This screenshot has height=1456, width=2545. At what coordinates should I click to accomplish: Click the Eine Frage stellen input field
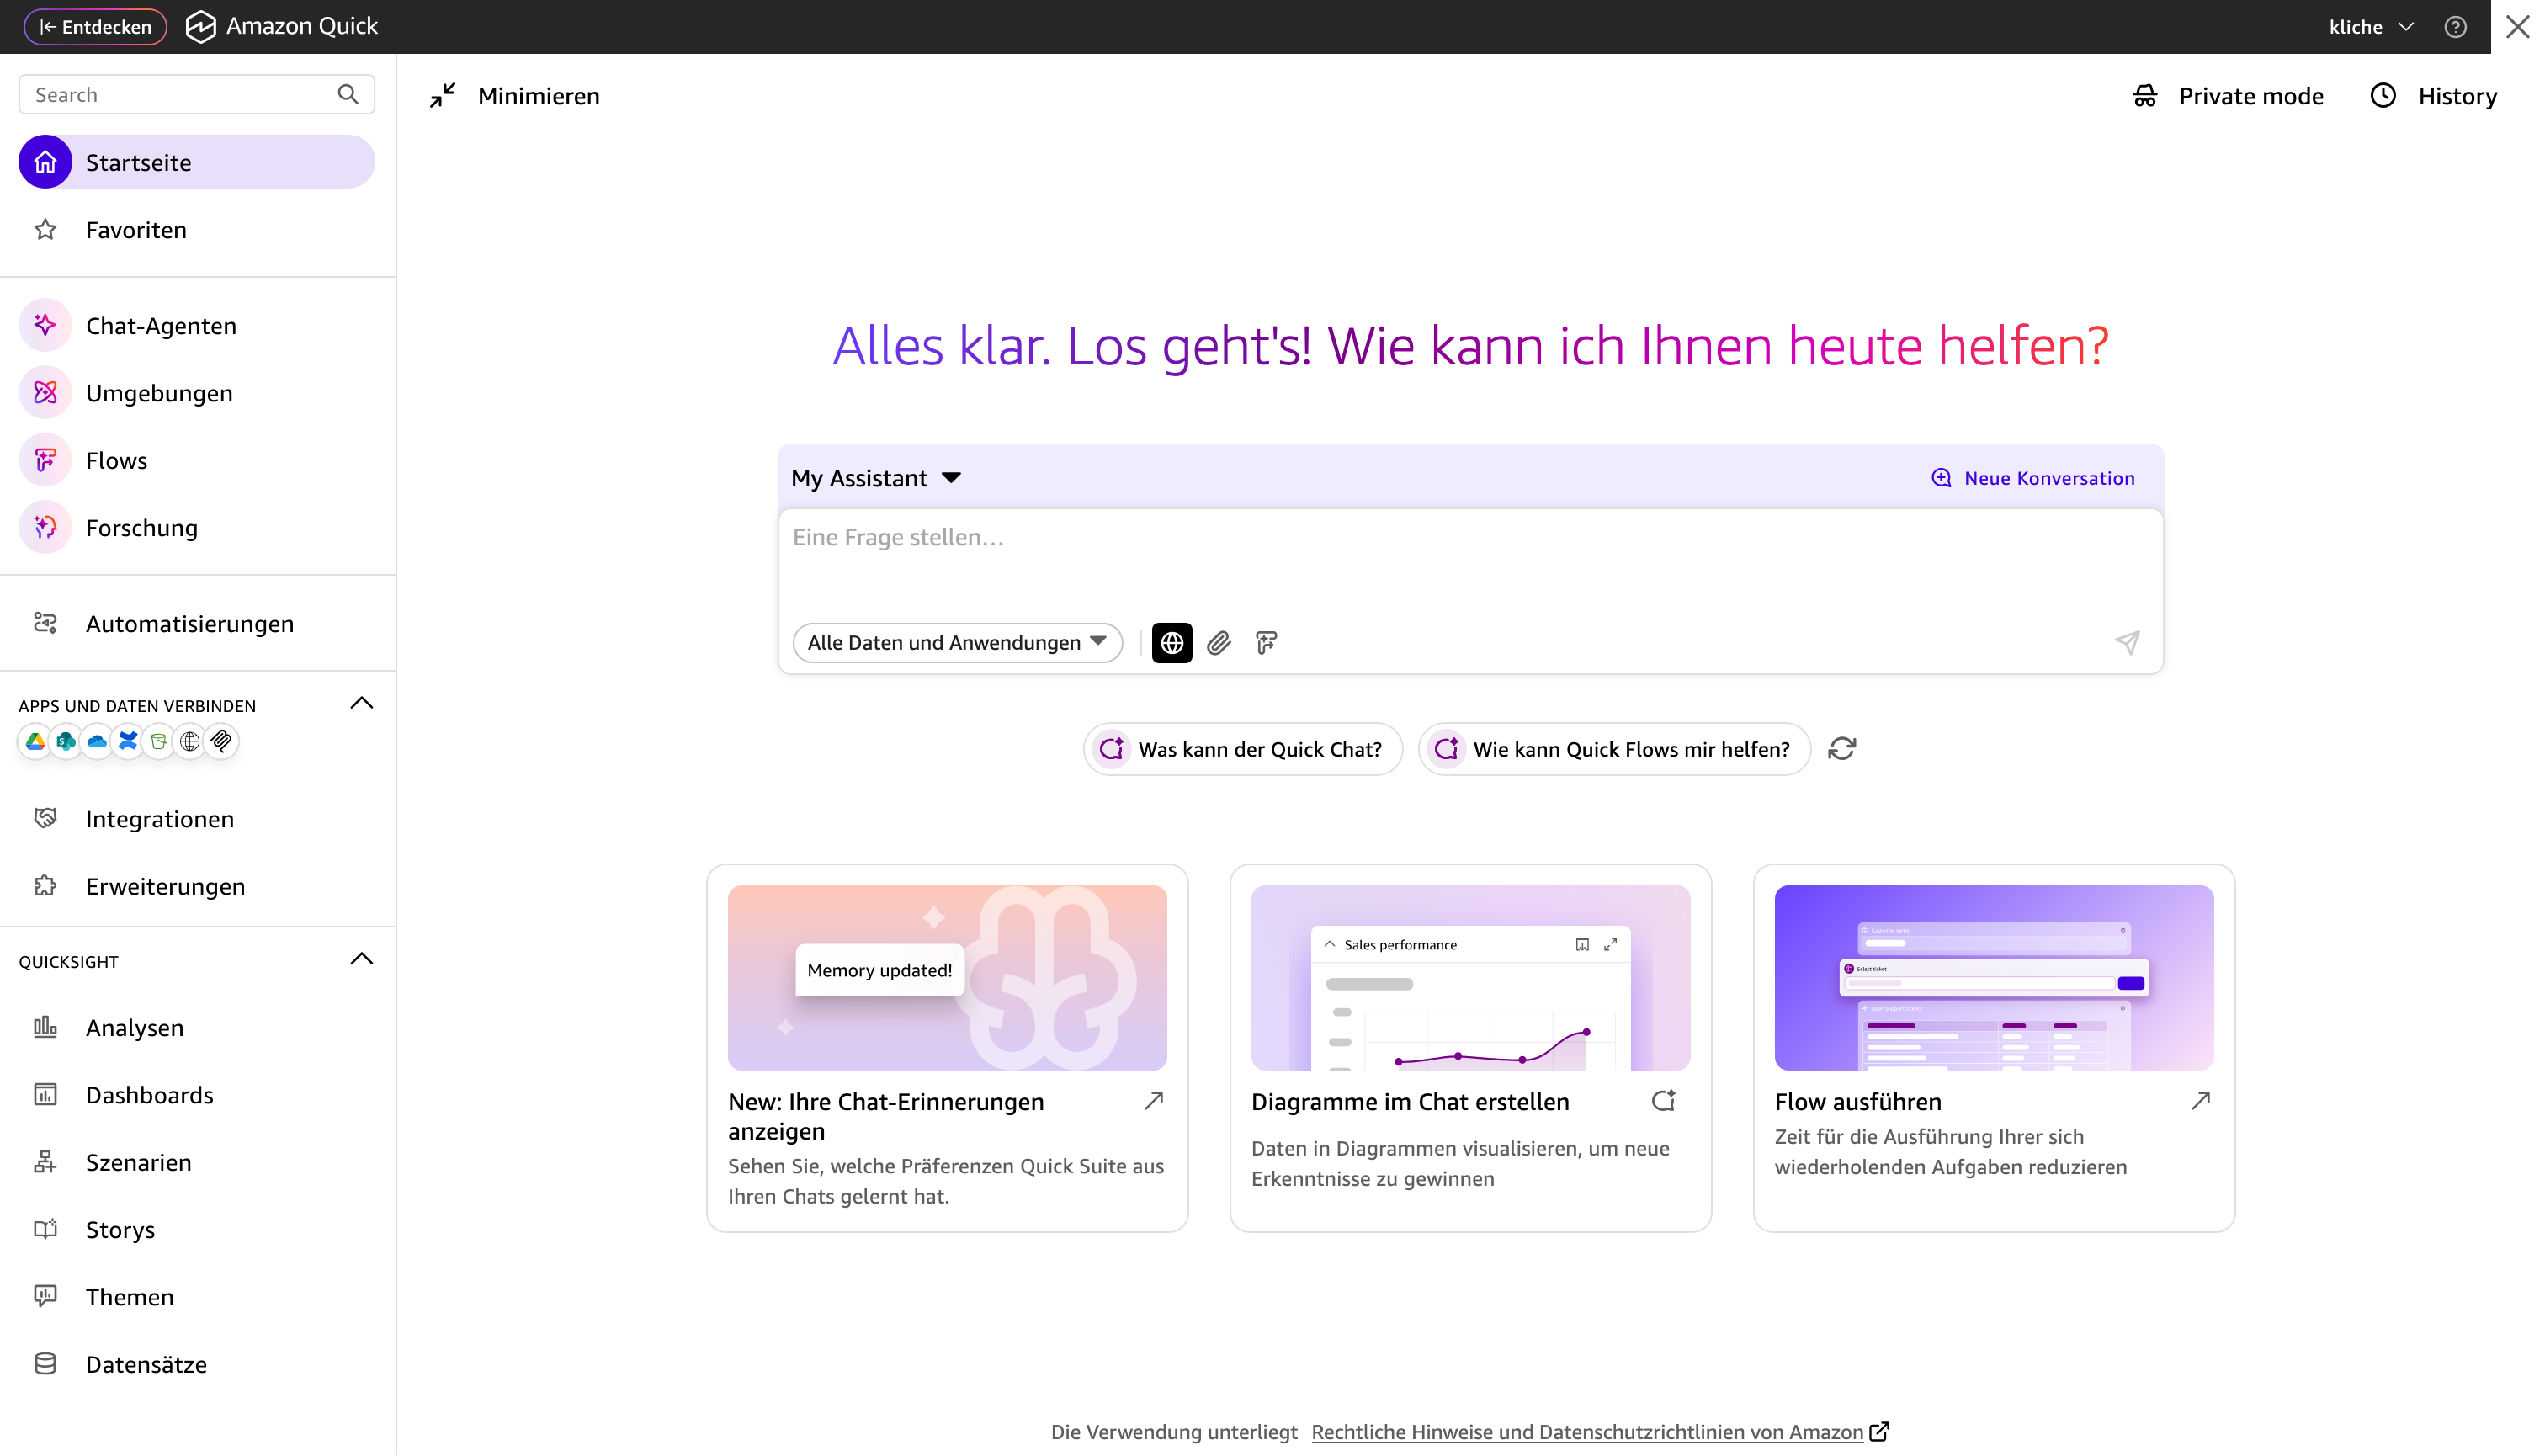pos(1469,560)
